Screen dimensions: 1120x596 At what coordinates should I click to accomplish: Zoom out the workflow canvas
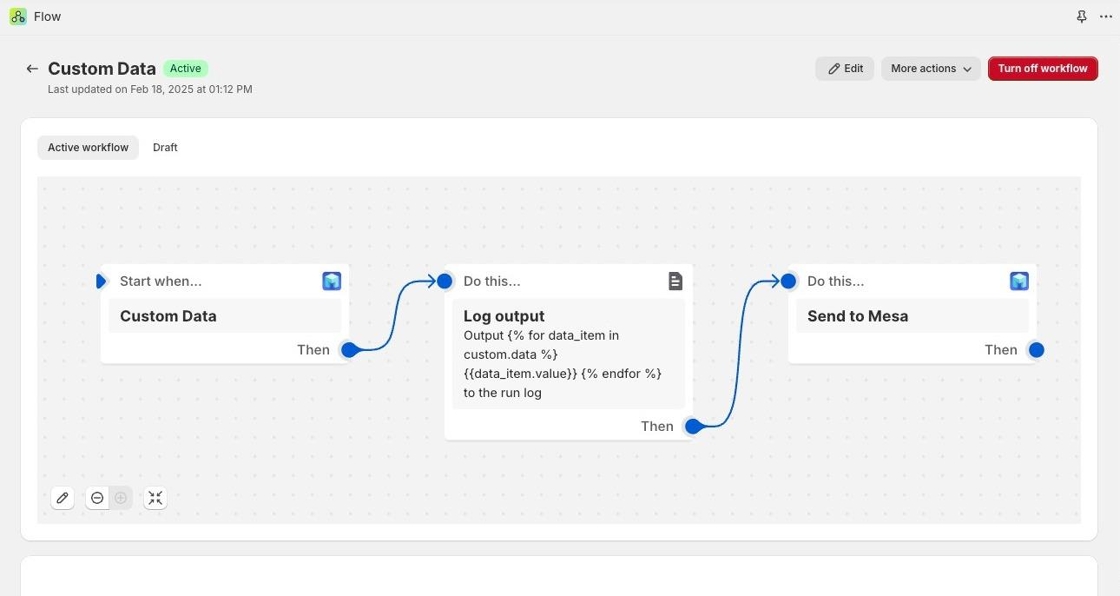point(97,498)
